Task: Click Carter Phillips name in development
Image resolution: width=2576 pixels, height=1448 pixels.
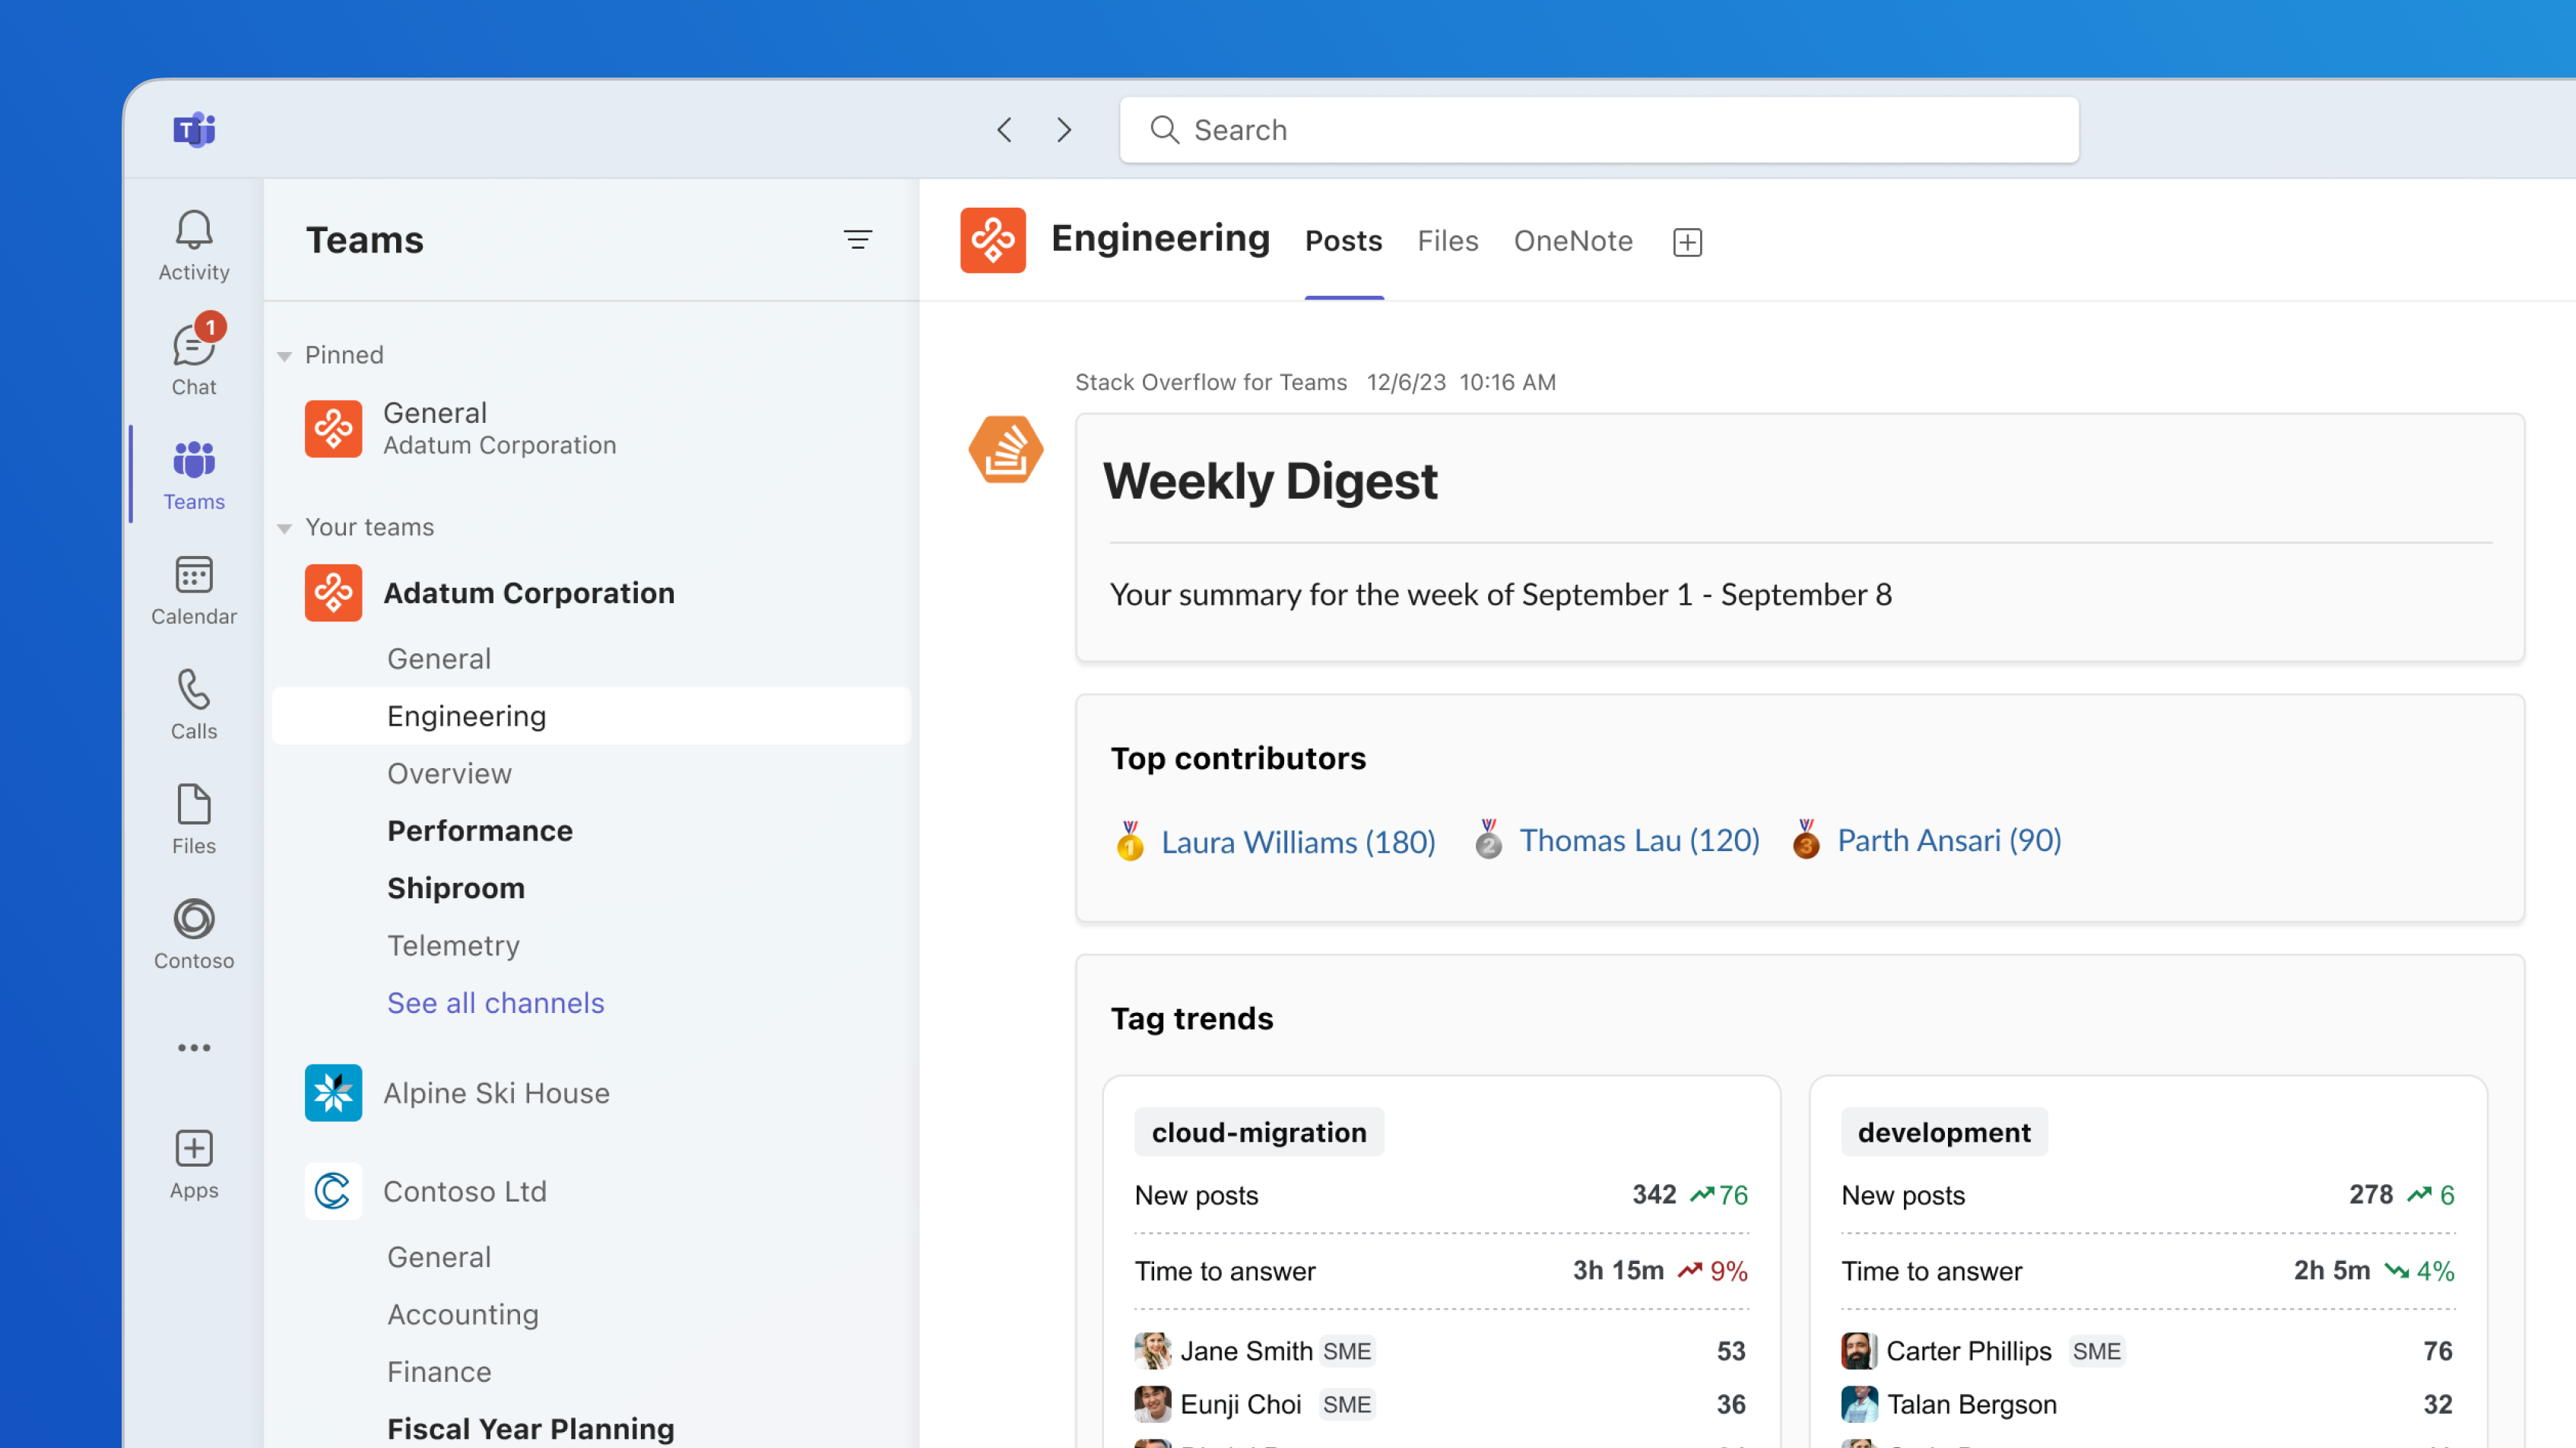Action: click(x=1968, y=1351)
